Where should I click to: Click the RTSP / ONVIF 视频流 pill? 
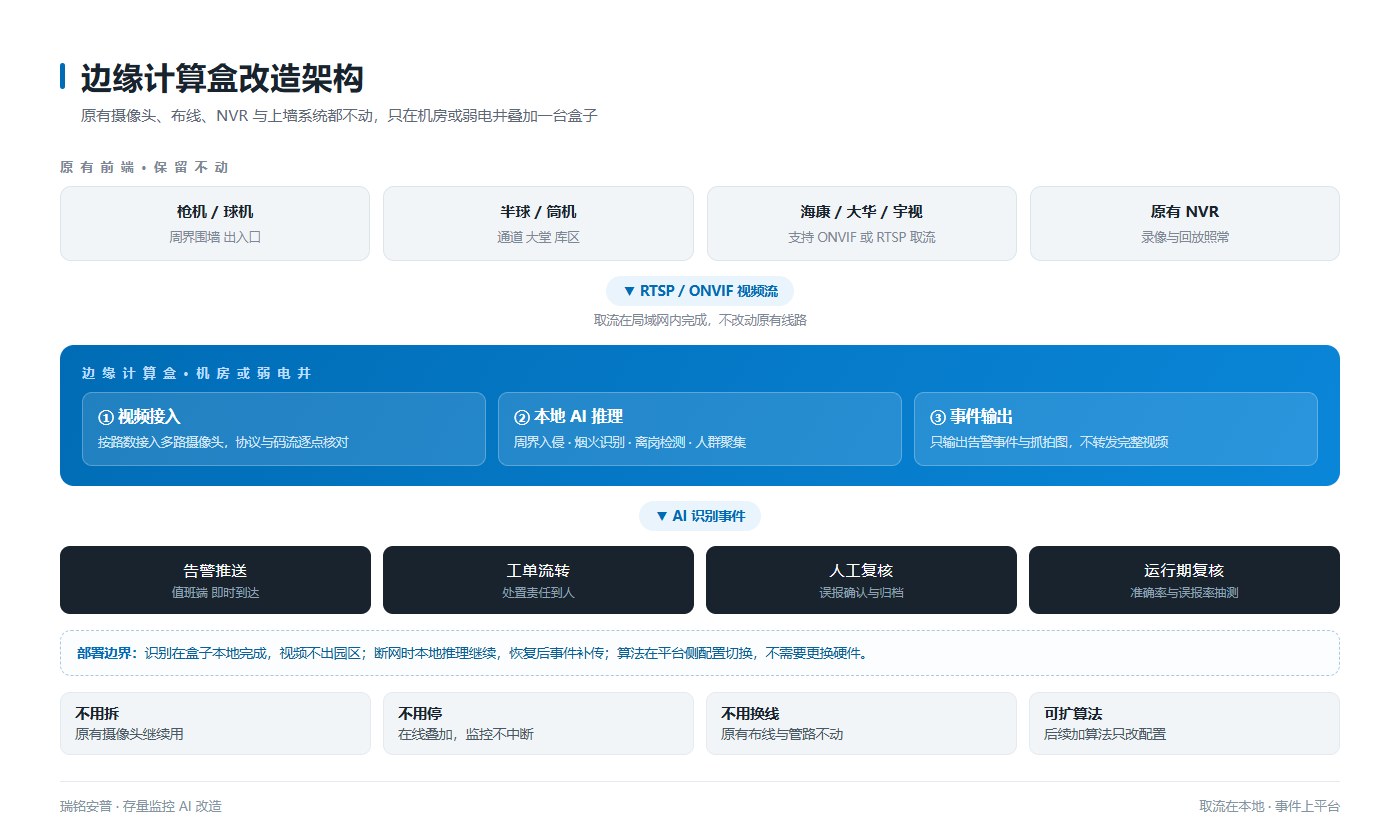(x=700, y=291)
